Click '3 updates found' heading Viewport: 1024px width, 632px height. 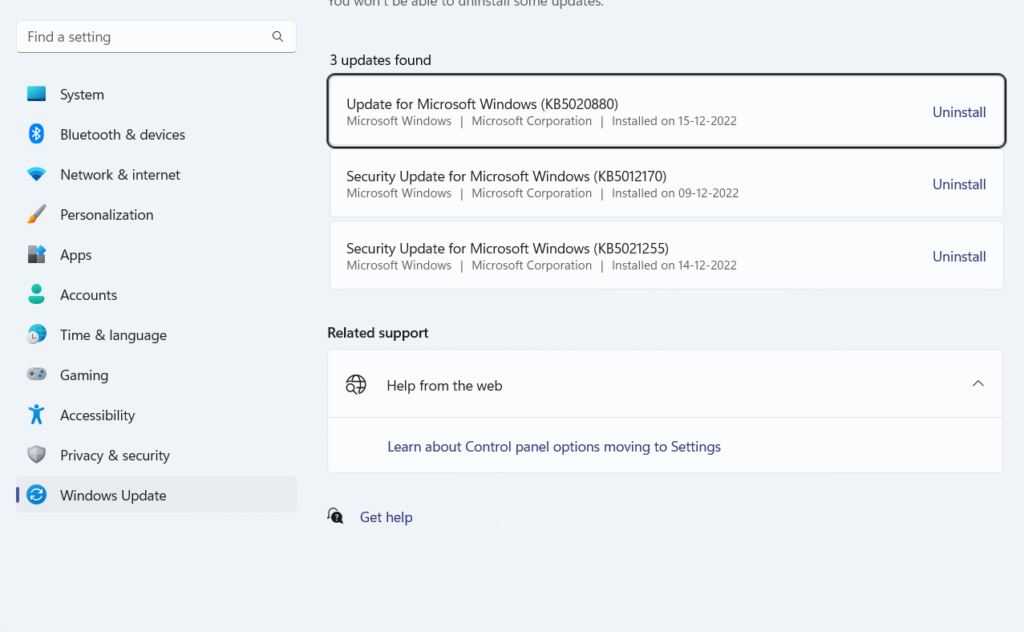click(x=380, y=60)
